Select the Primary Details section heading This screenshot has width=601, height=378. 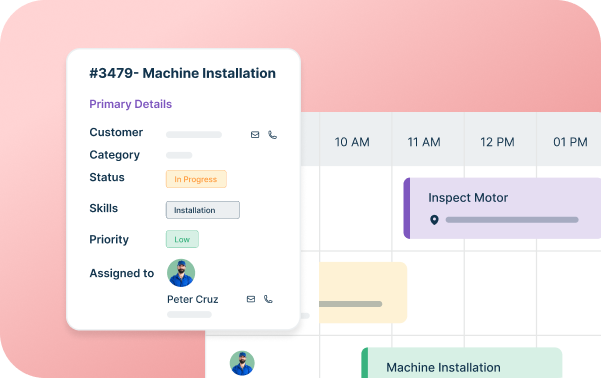click(x=130, y=104)
